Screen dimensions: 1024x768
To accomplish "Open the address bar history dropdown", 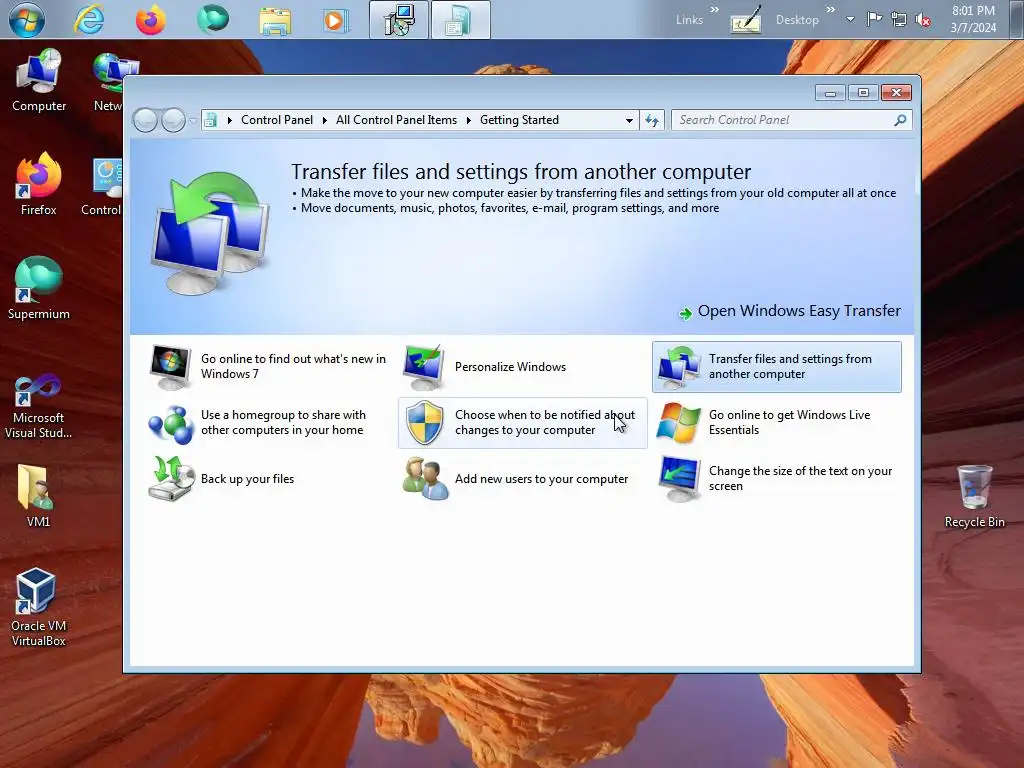I will coord(629,120).
